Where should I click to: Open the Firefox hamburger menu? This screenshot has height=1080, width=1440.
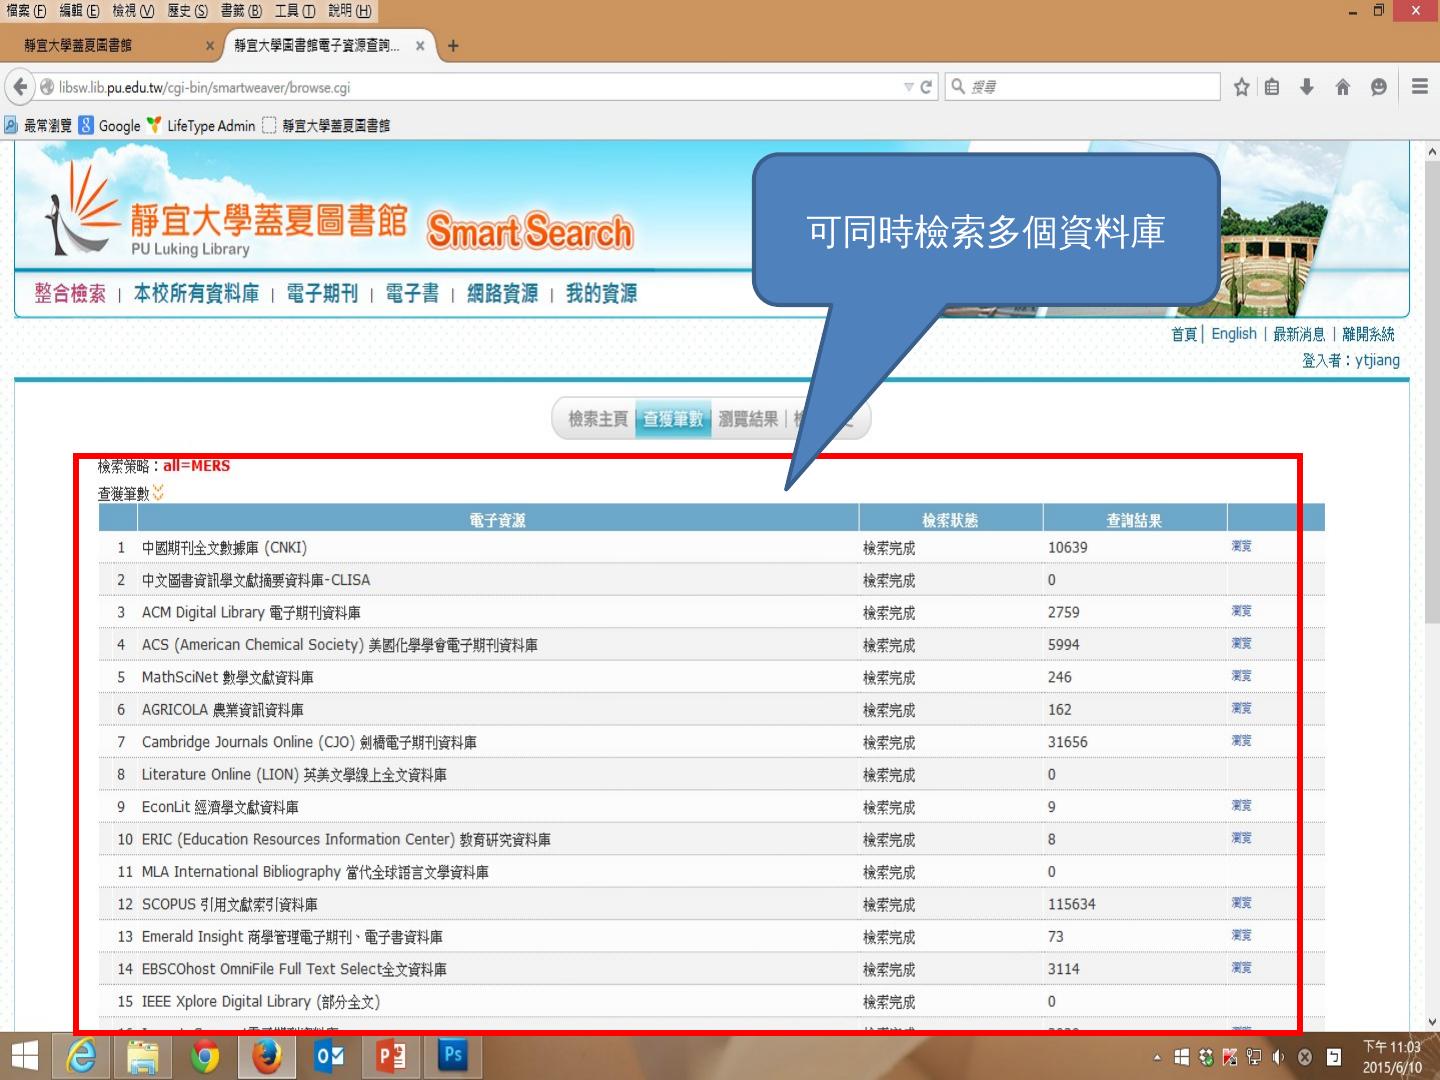coord(1419,87)
